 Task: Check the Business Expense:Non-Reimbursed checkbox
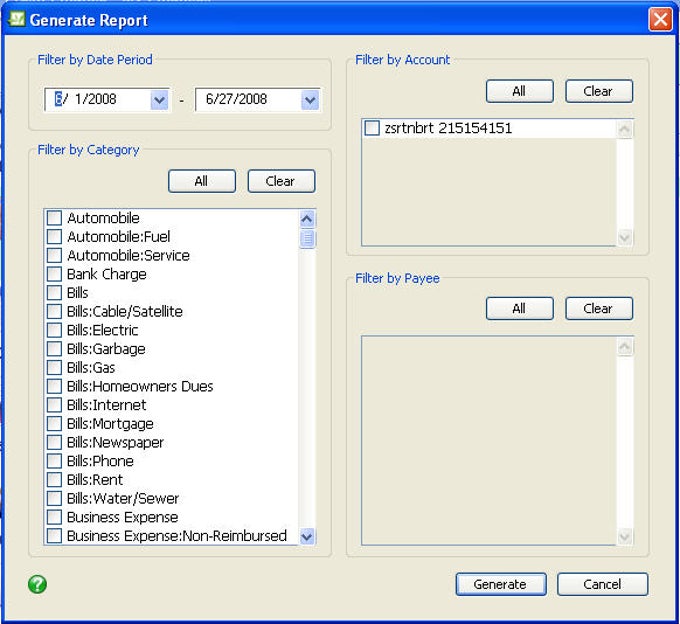coord(54,536)
